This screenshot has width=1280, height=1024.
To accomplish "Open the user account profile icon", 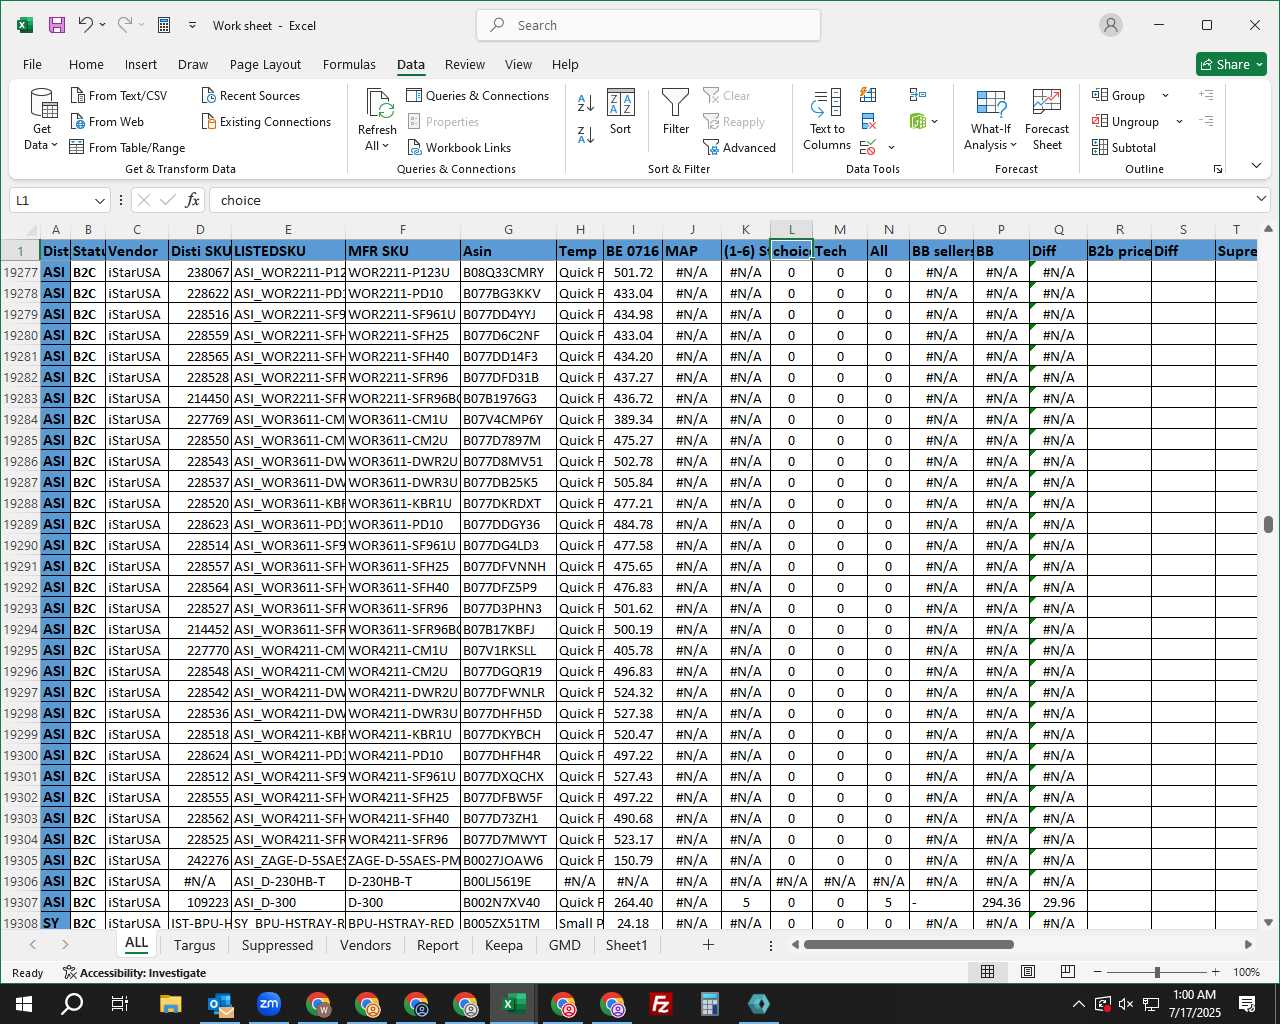I will (x=1110, y=25).
